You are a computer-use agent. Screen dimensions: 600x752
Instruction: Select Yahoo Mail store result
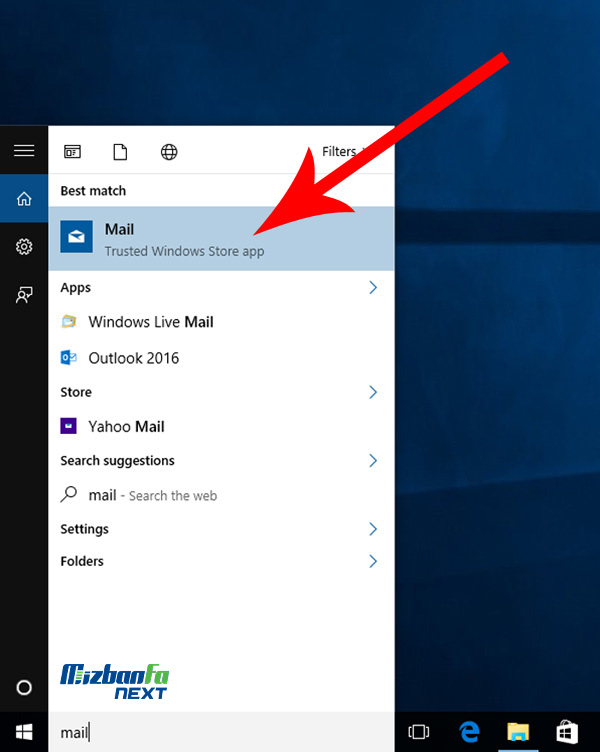click(221, 426)
